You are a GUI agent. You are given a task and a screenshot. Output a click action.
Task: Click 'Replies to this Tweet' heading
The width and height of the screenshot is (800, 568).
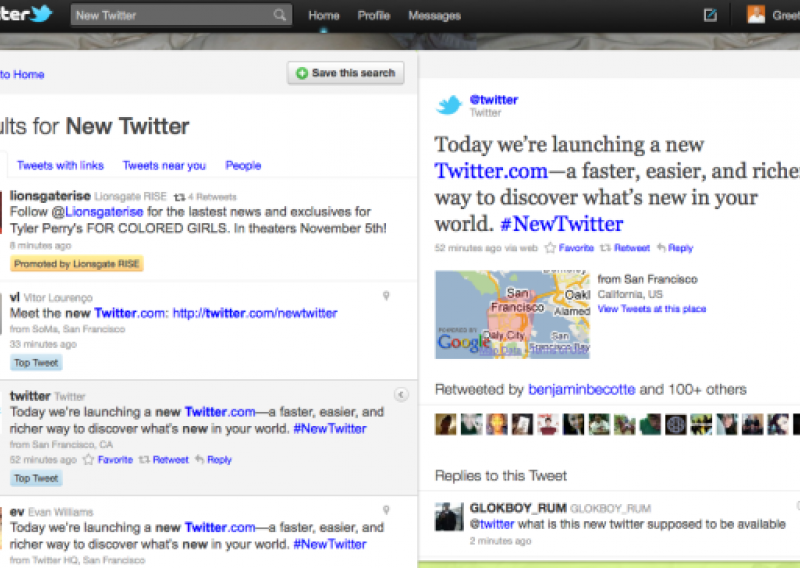coord(501,476)
